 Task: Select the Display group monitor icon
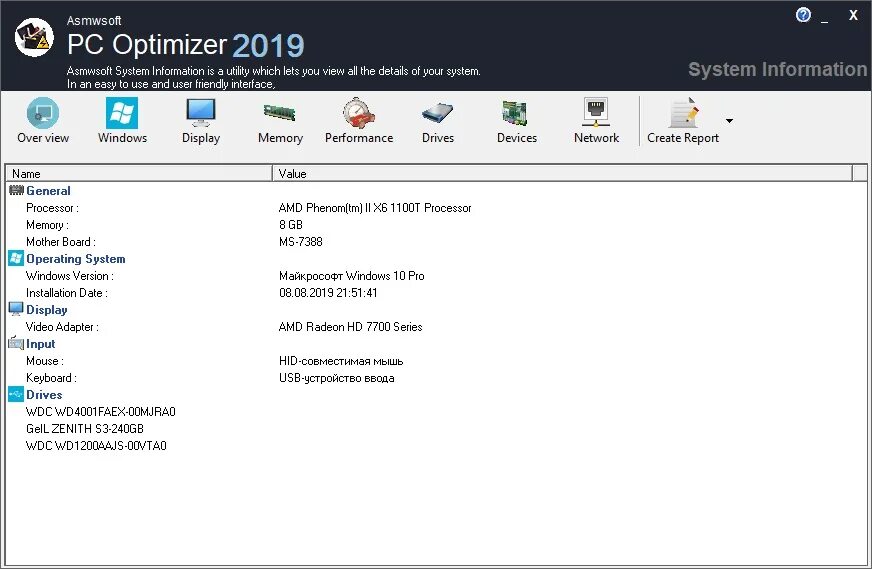[x=16, y=309]
